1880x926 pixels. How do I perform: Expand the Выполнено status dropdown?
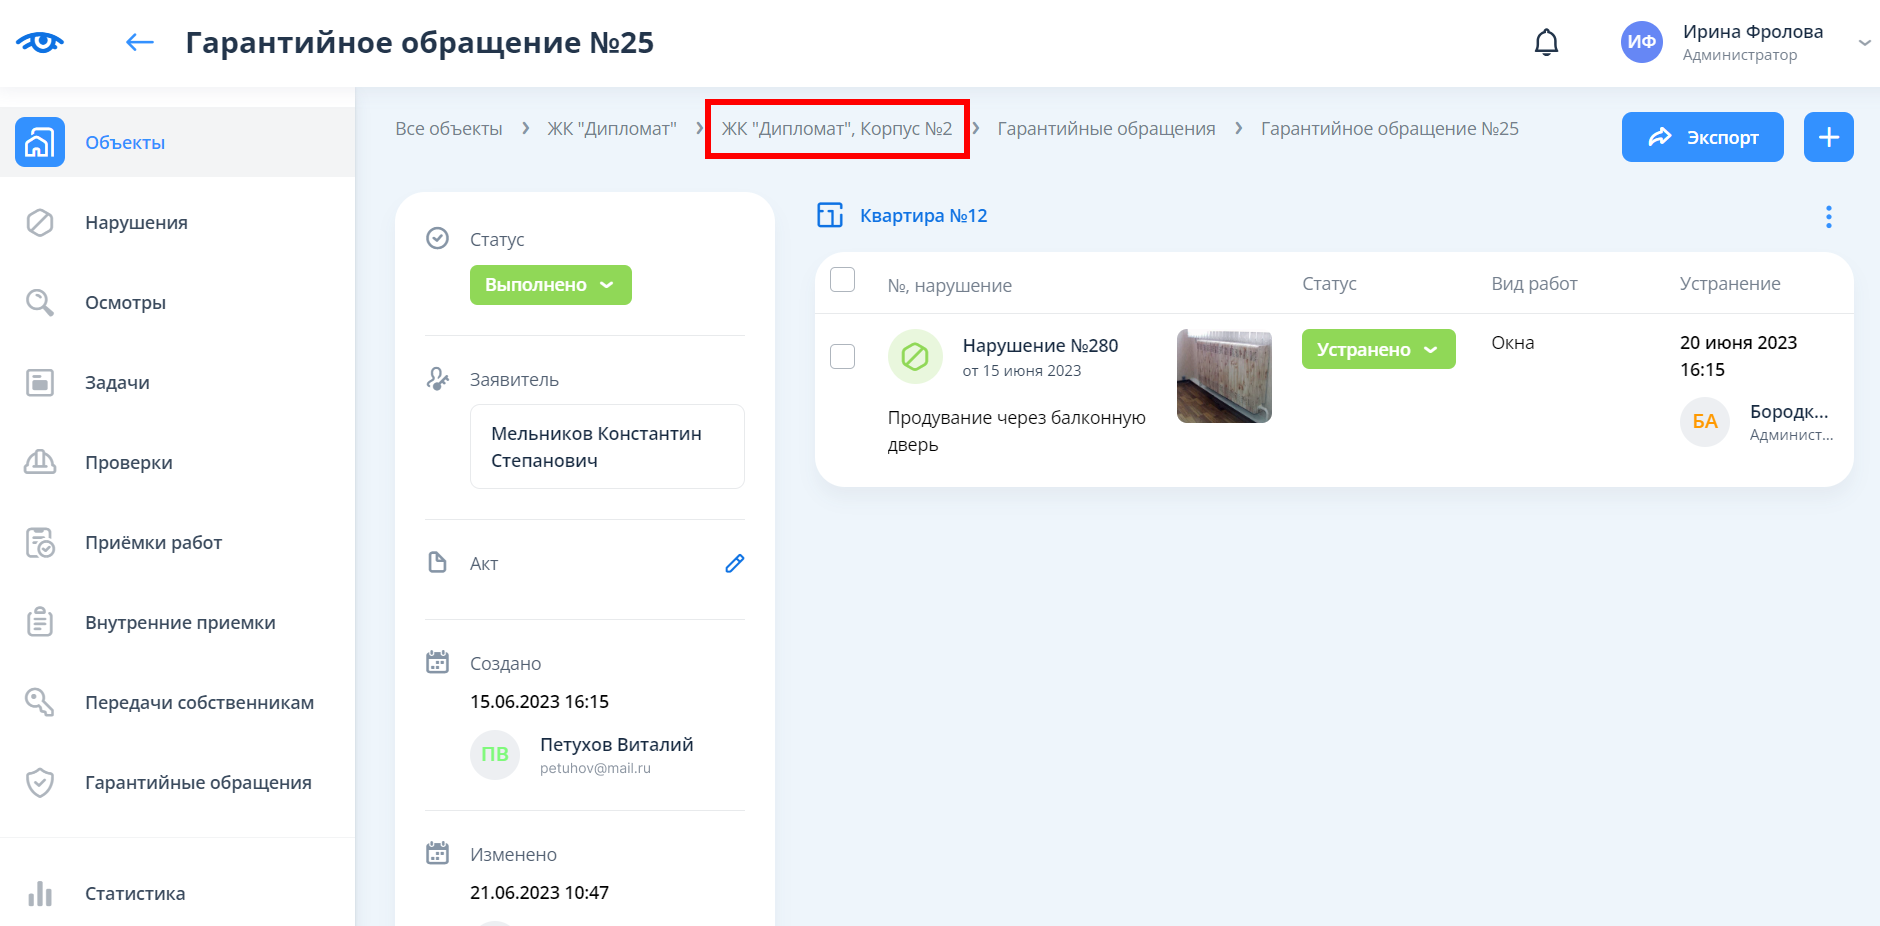550,285
